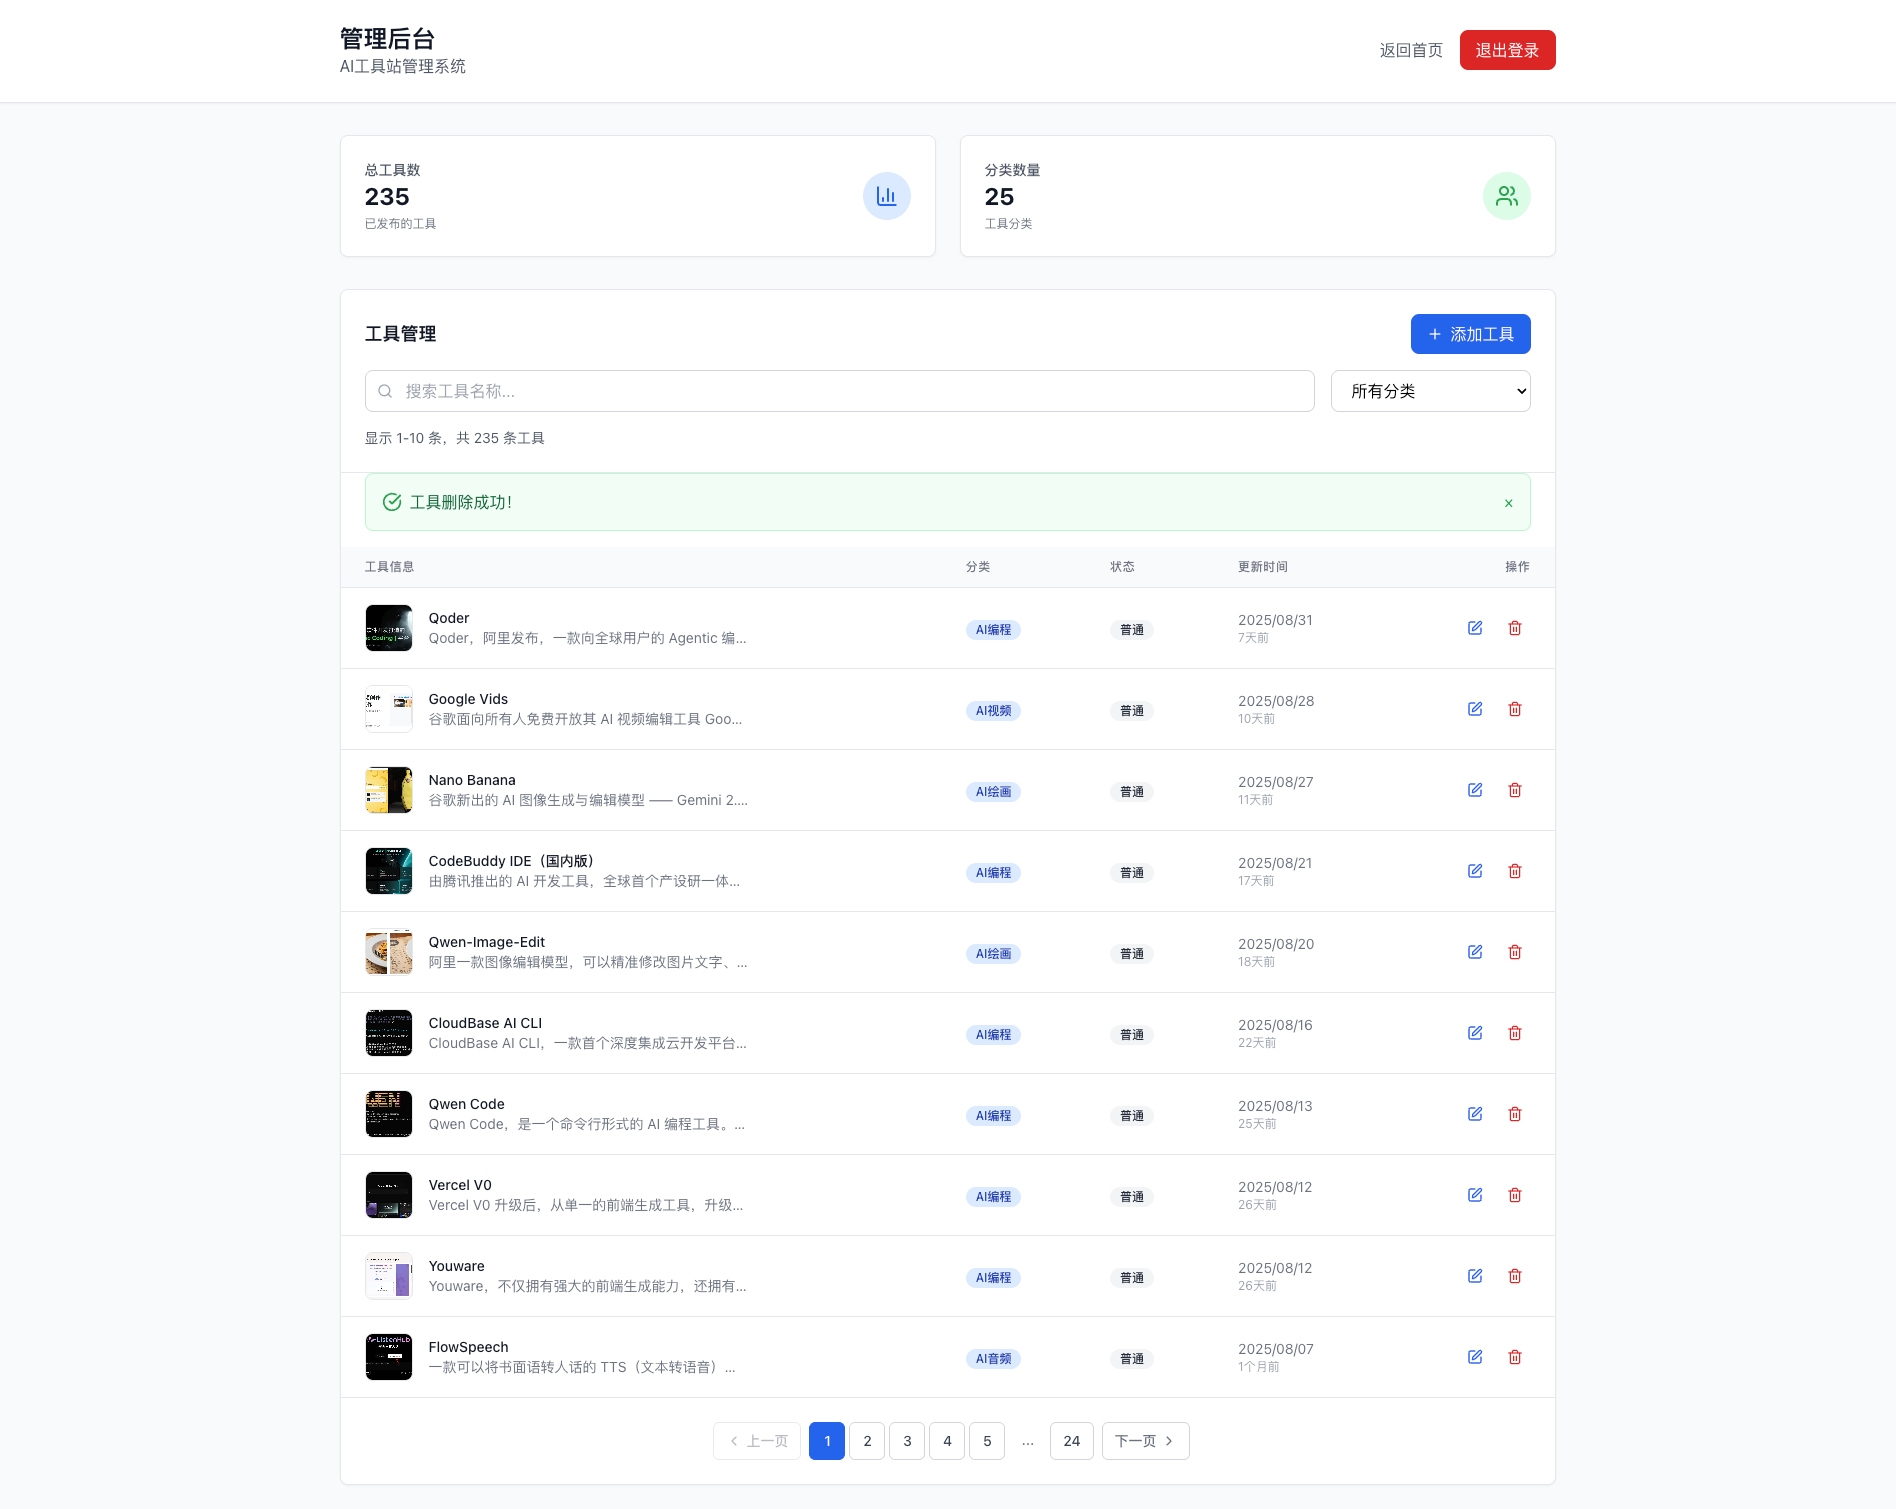Delete the Youware tool row

pos(1515,1276)
